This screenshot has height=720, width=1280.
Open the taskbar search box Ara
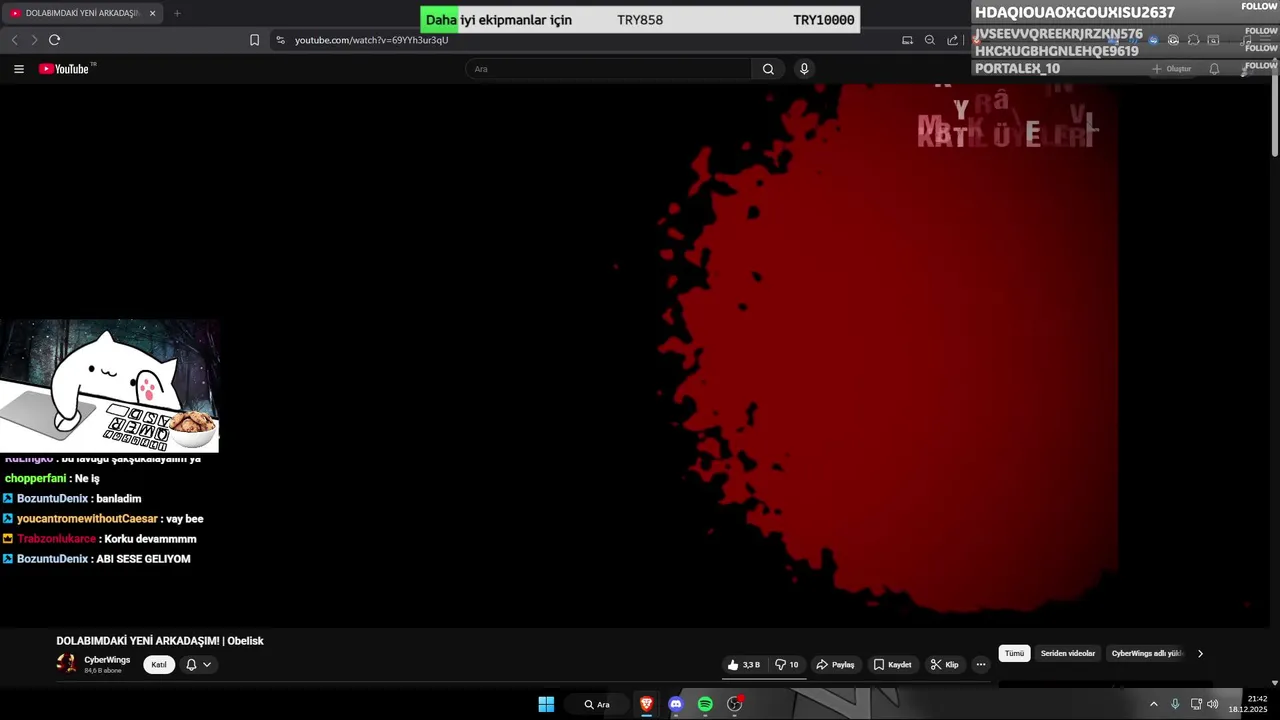[x=597, y=704]
